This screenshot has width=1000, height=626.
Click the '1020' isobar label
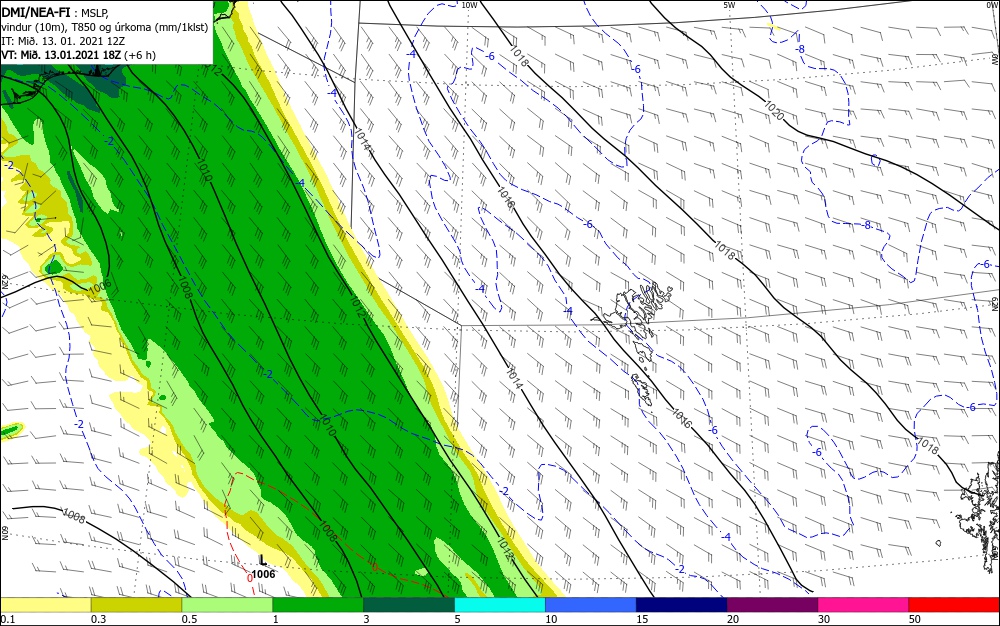[774, 110]
